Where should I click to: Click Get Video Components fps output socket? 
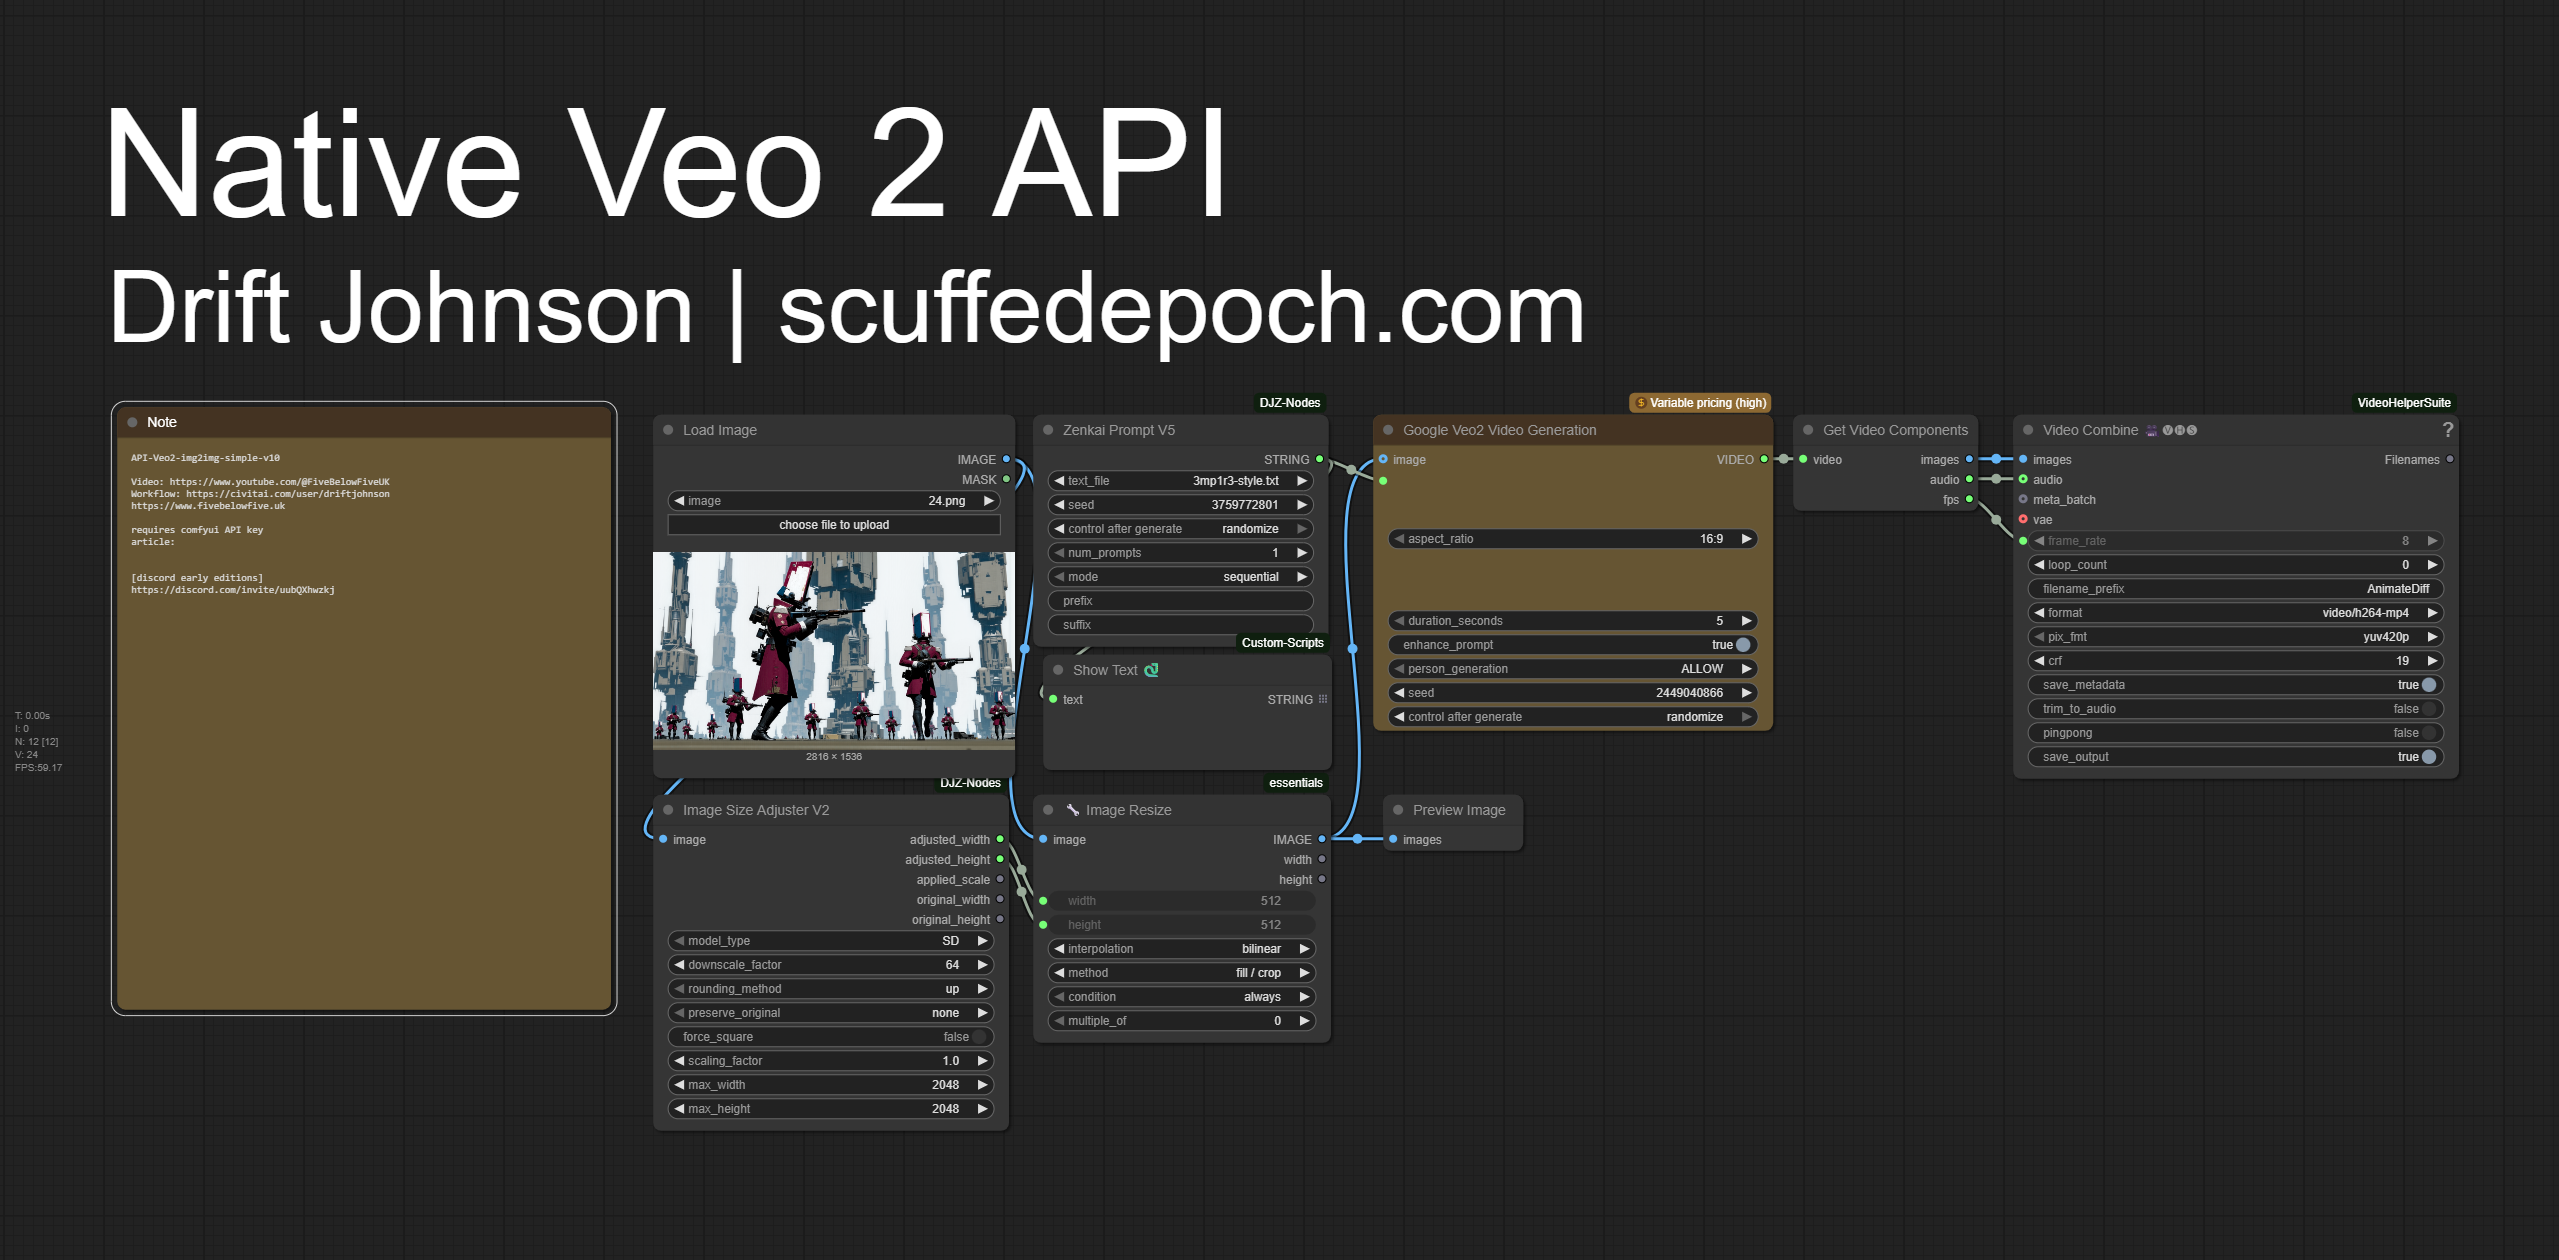[x=1969, y=500]
